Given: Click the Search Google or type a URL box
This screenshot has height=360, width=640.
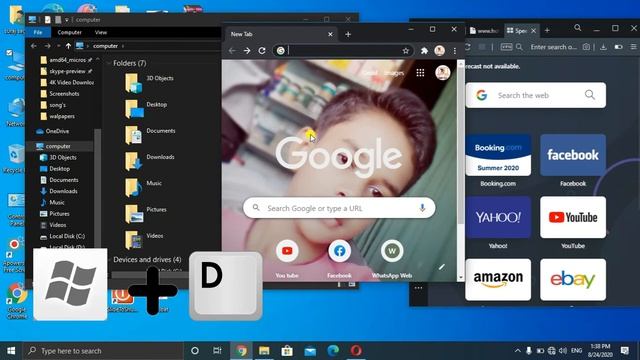Looking at the screenshot, I should [x=339, y=208].
